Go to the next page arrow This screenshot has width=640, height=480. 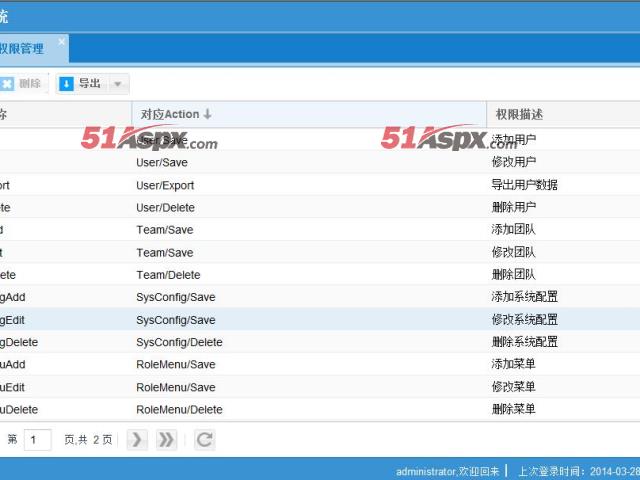click(x=137, y=440)
